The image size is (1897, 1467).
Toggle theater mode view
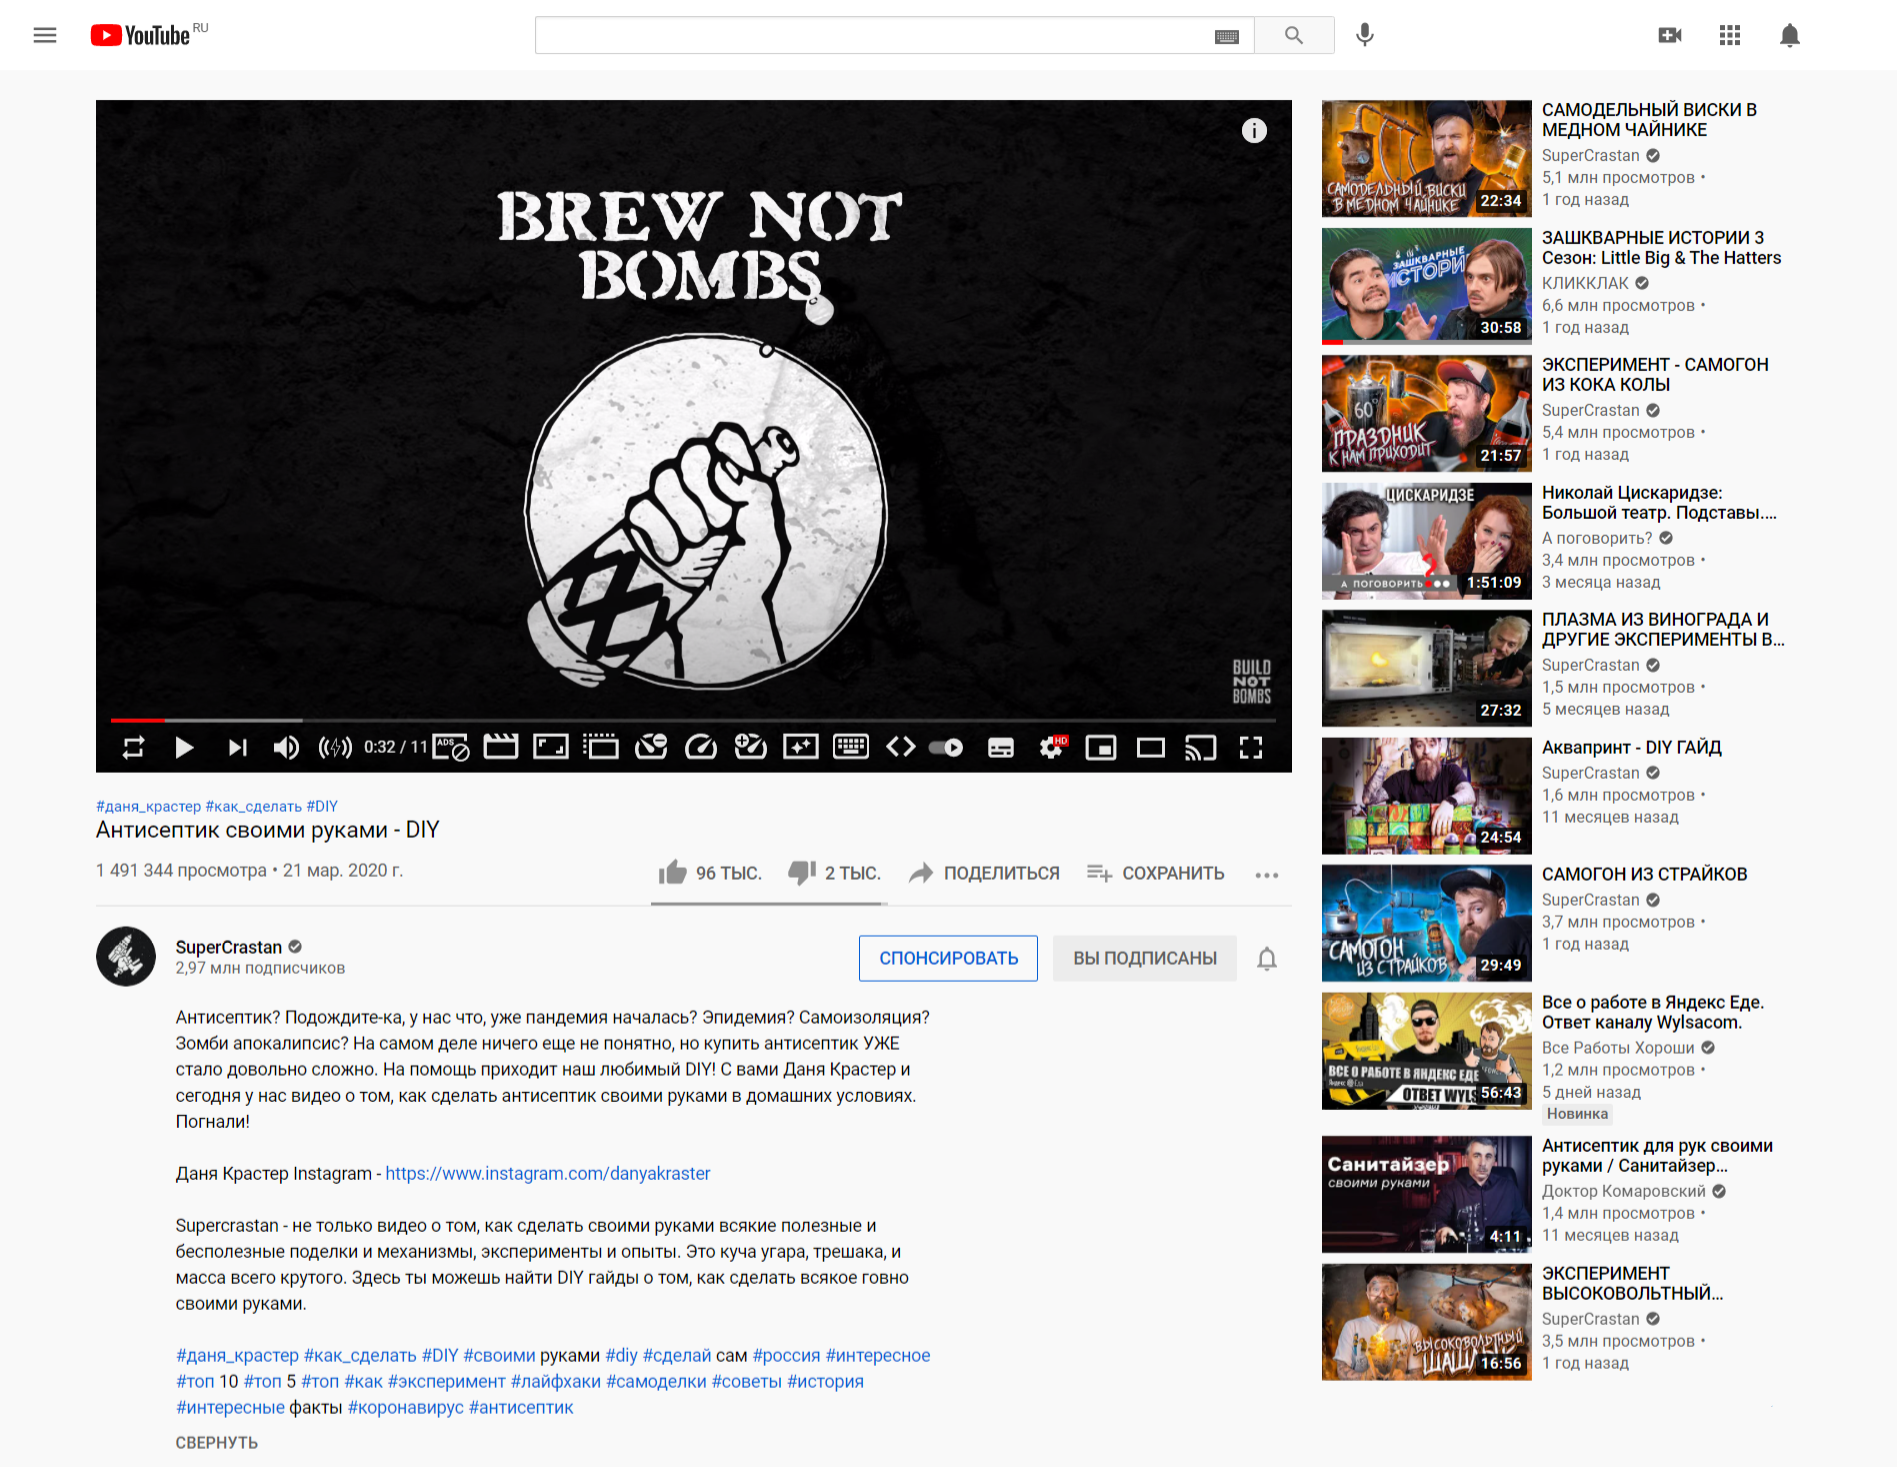1151,747
